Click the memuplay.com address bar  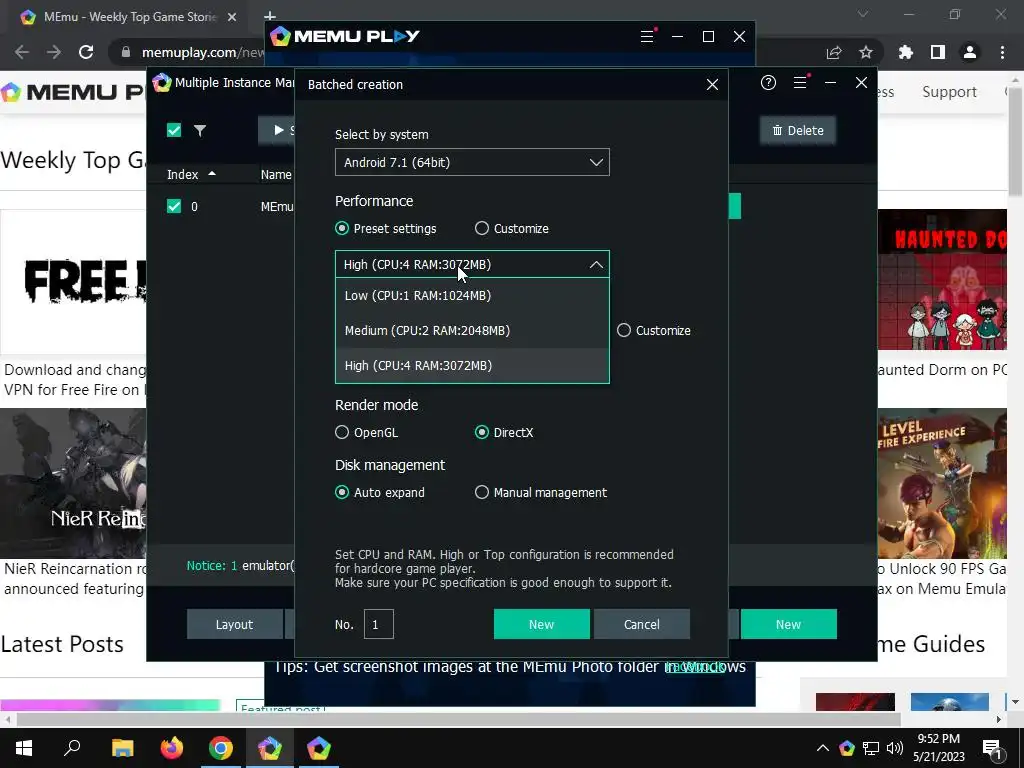click(x=202, y=52)
